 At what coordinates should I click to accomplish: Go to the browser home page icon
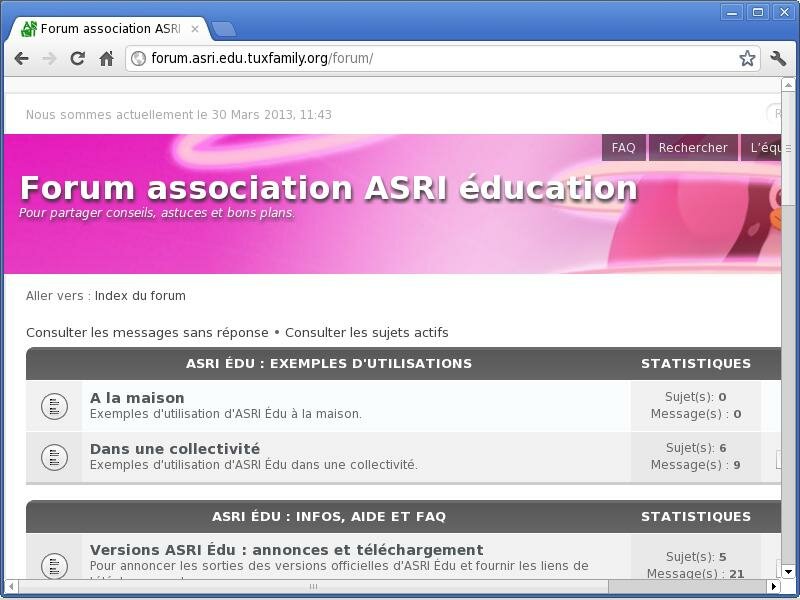click(106, 59)
